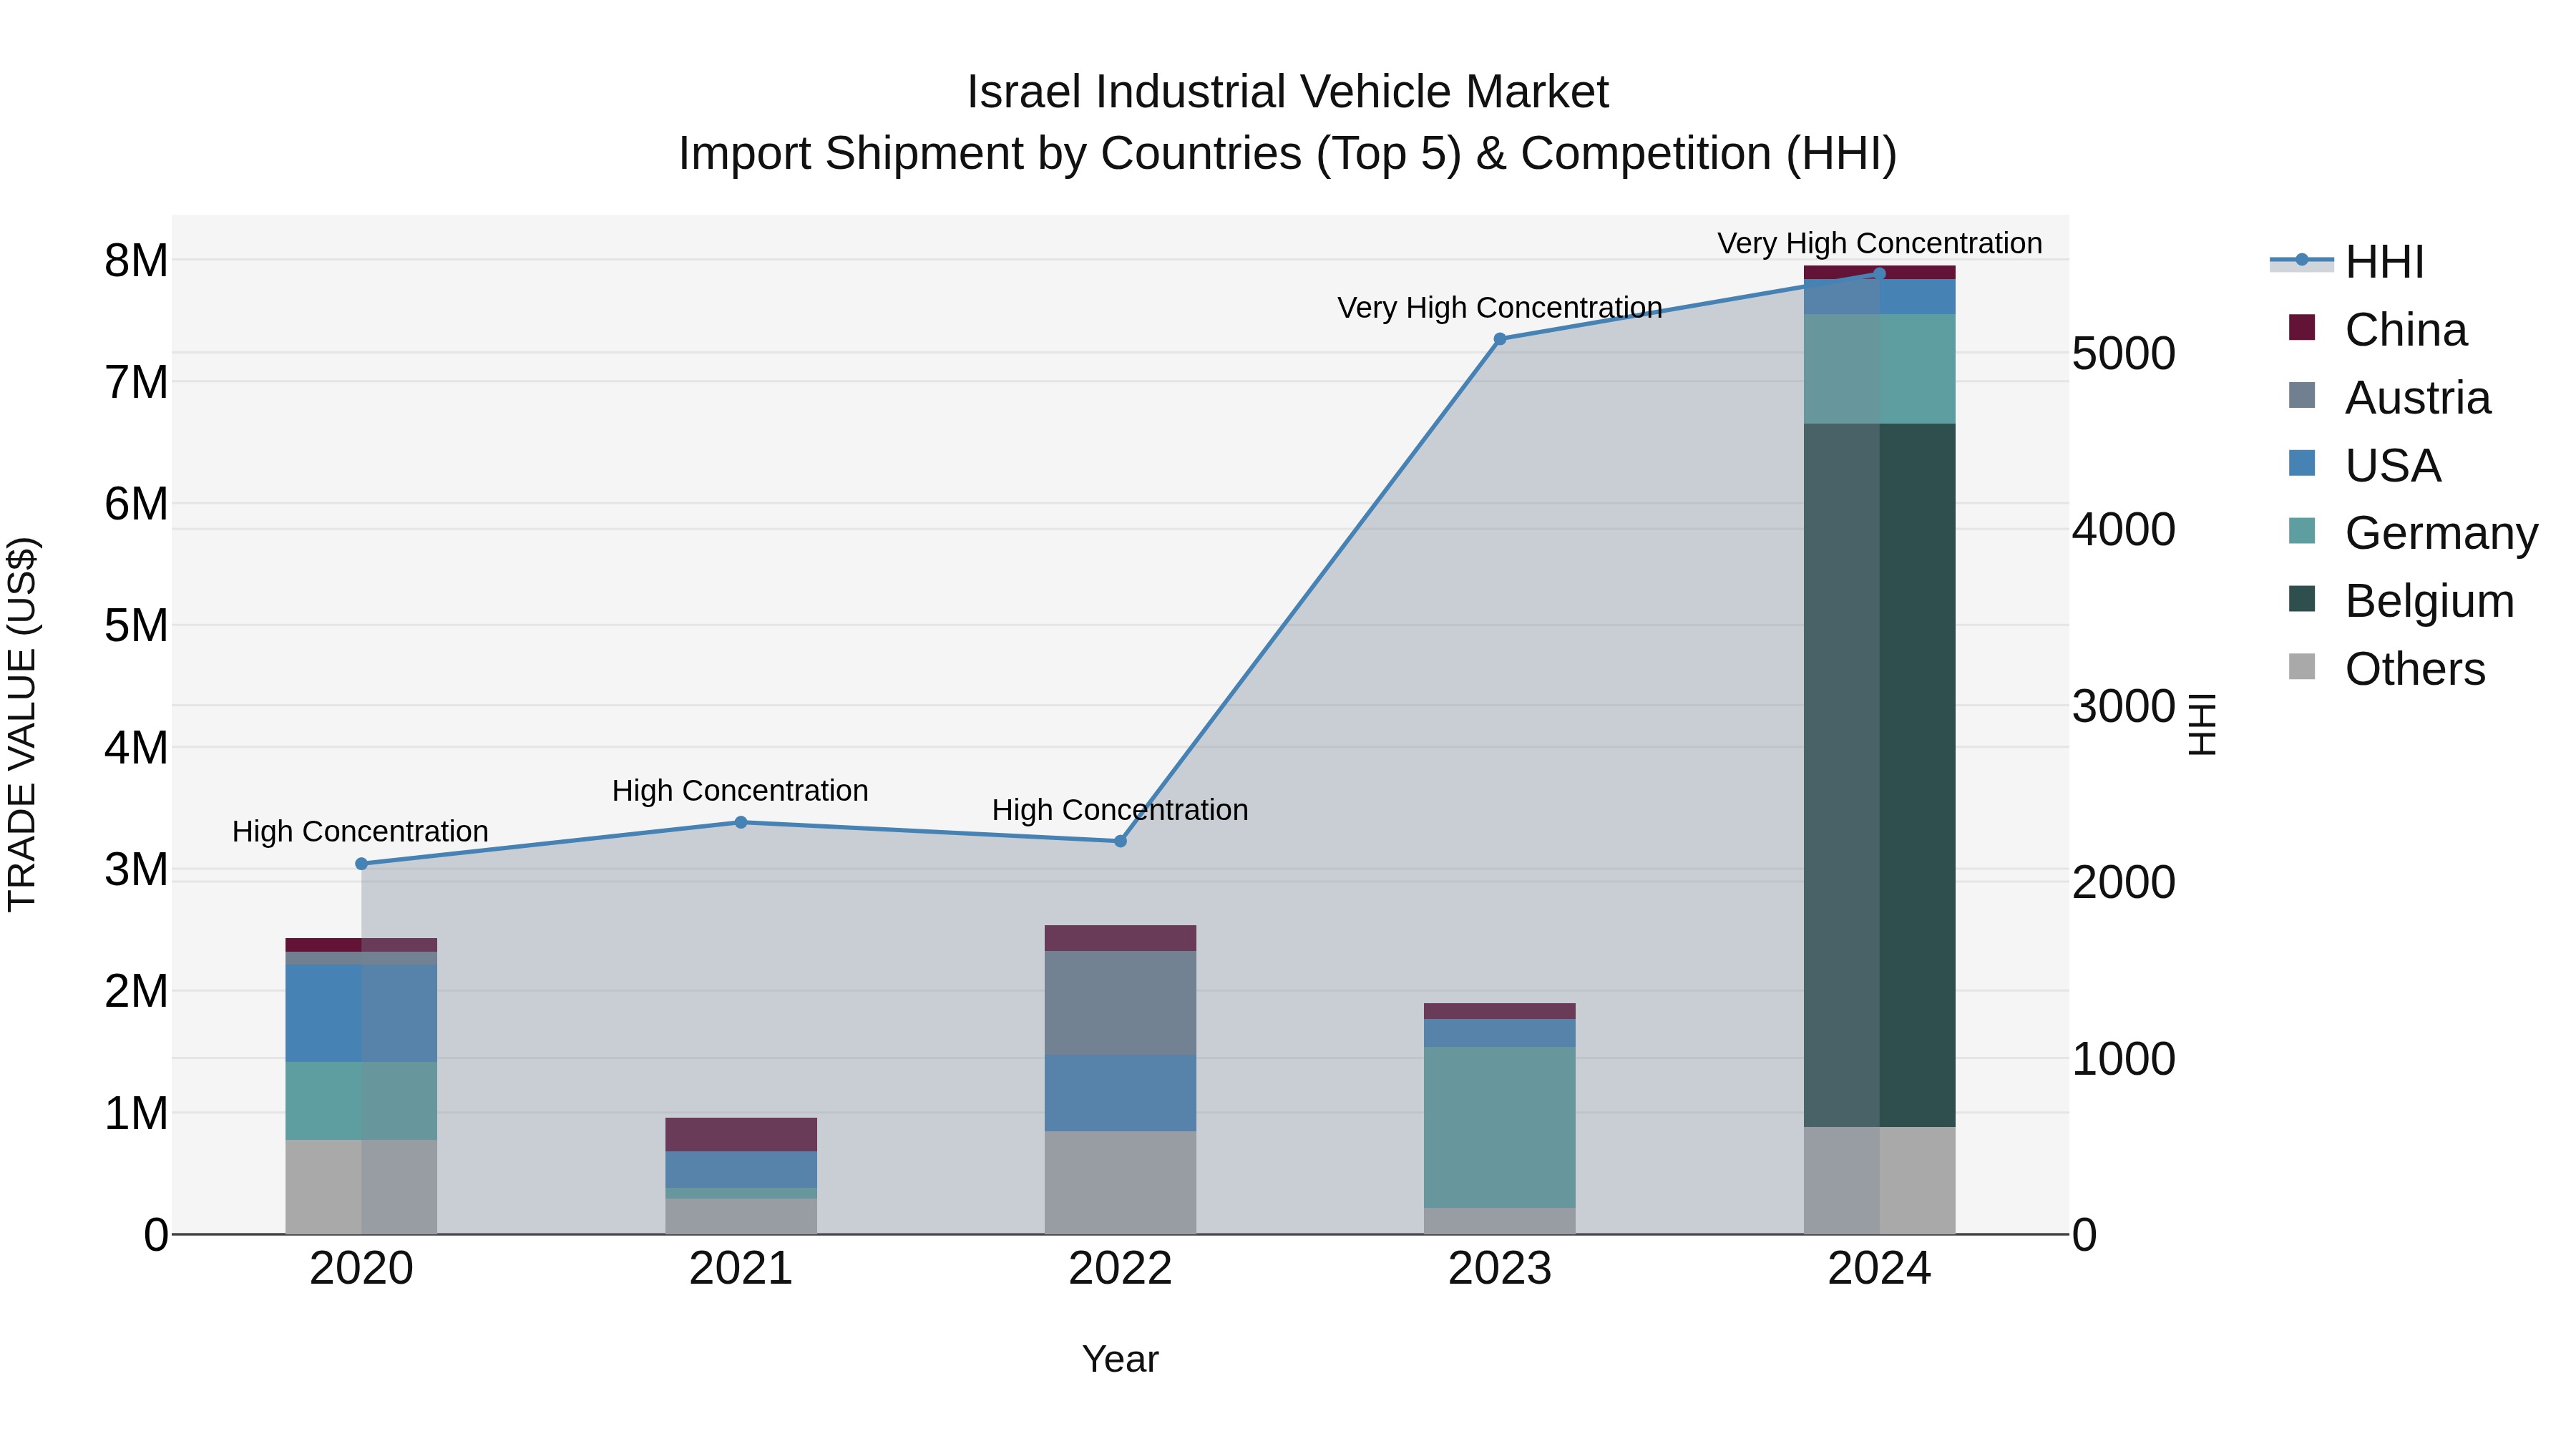Click the 'Year' axis title
Image resolution: width=2576 pixels, height=1449 pixels.
[x=1120, y=1360]
